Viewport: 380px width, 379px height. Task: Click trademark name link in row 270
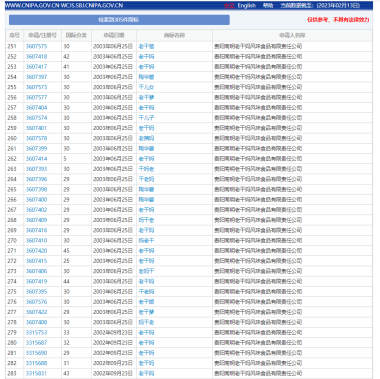[146, 240]
